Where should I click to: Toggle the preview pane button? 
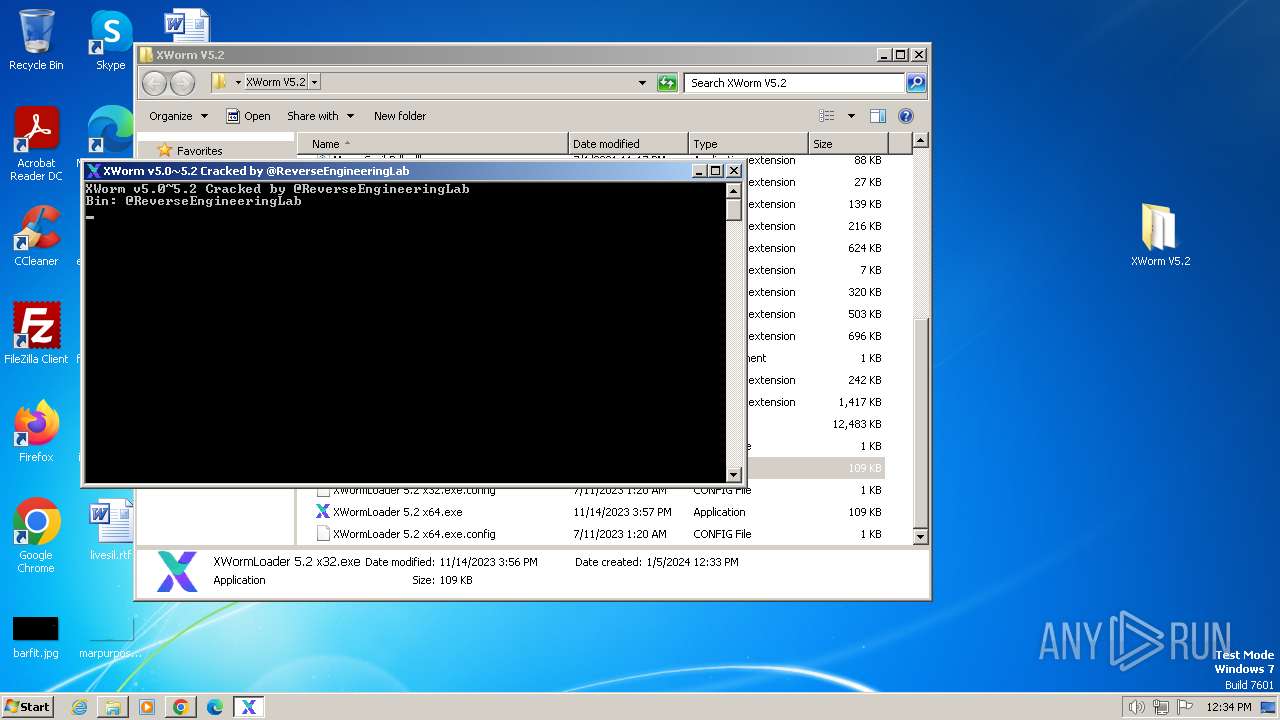877,116
